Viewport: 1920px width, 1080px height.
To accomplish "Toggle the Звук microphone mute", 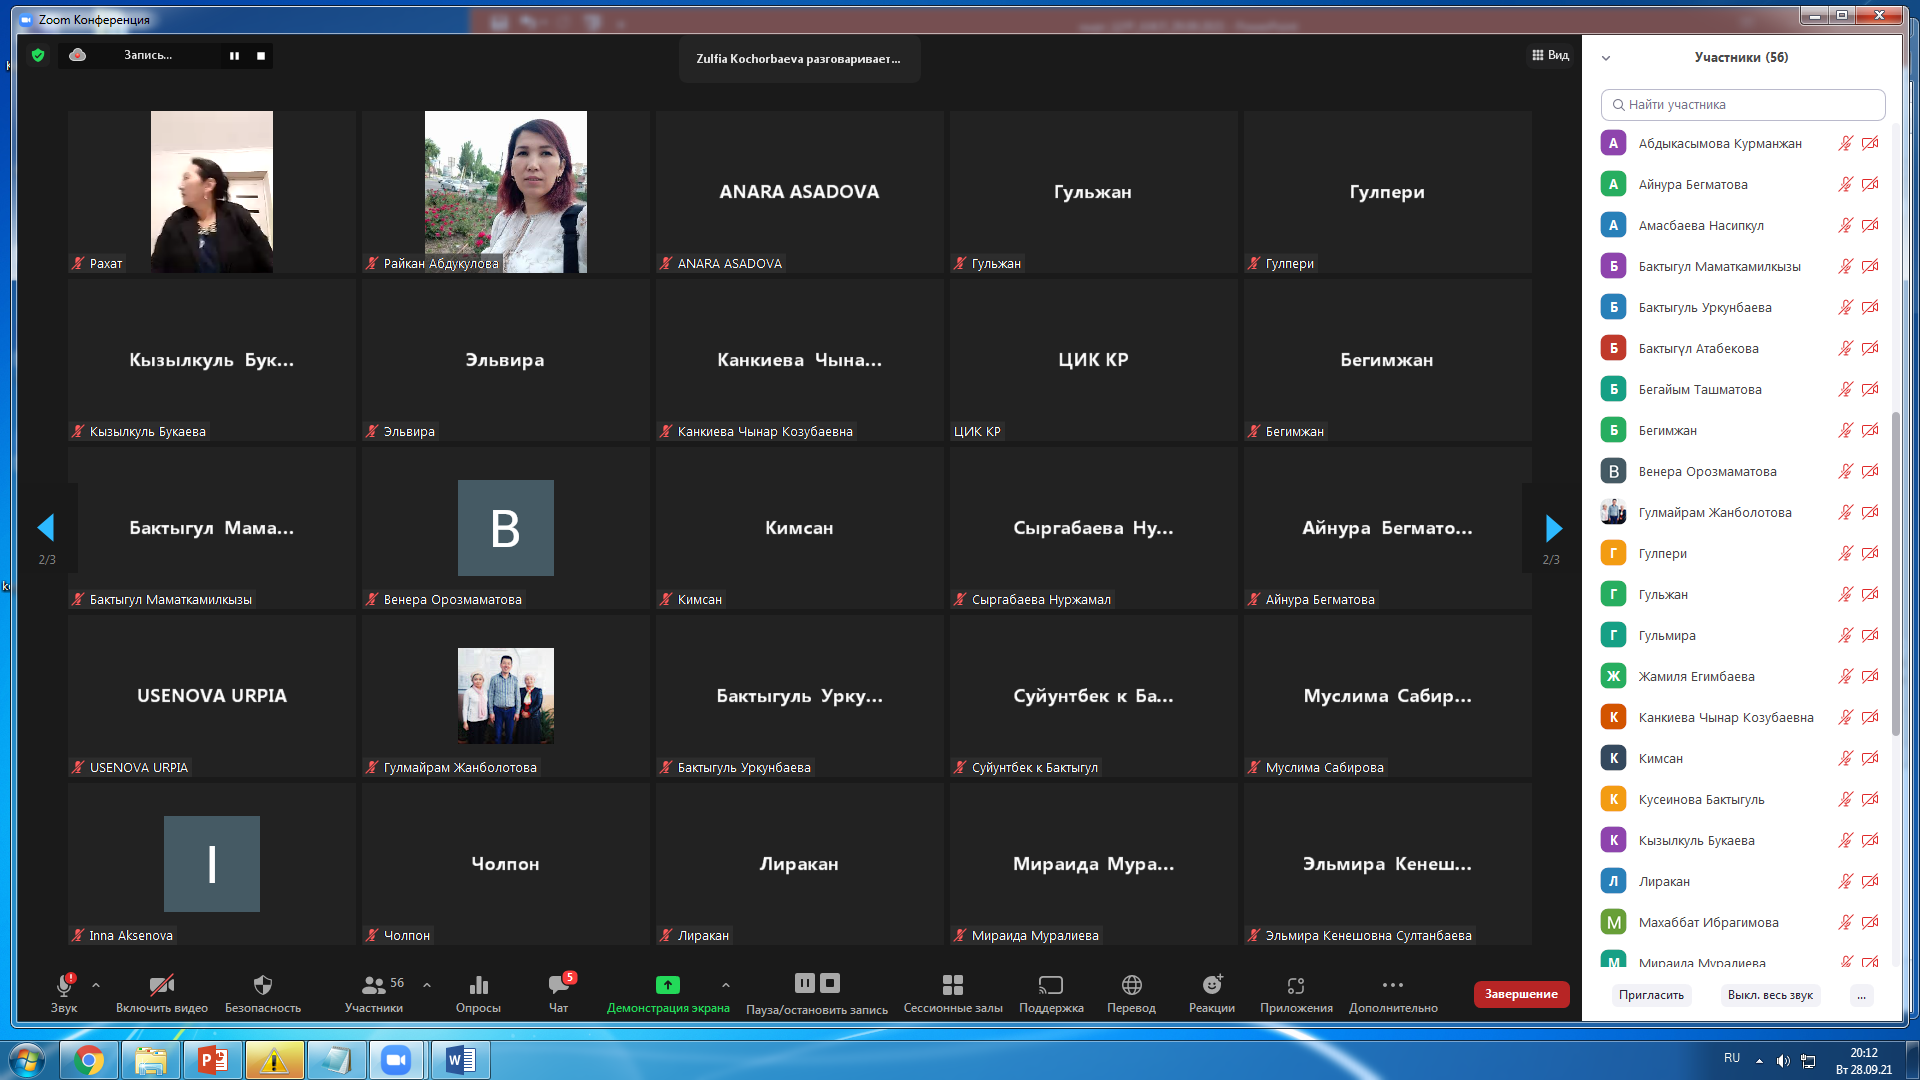I will [x=63, y=987].
